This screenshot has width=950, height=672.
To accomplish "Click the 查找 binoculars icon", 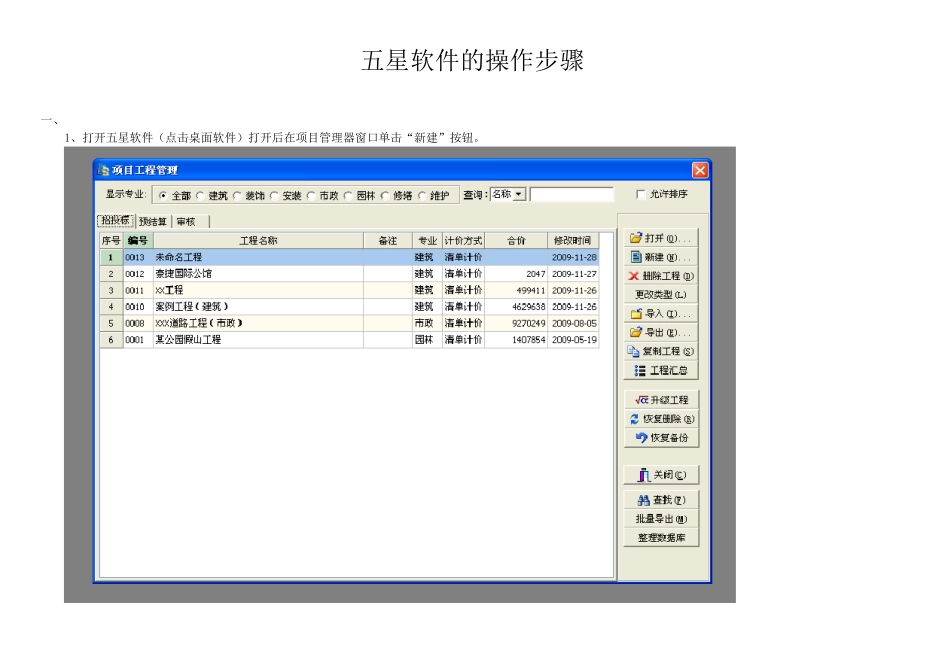I will click(643, 500).
